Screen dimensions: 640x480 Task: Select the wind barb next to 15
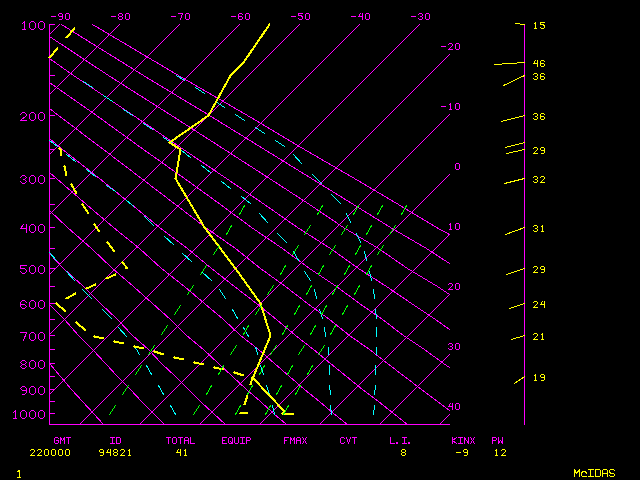[x=518, y=24]
